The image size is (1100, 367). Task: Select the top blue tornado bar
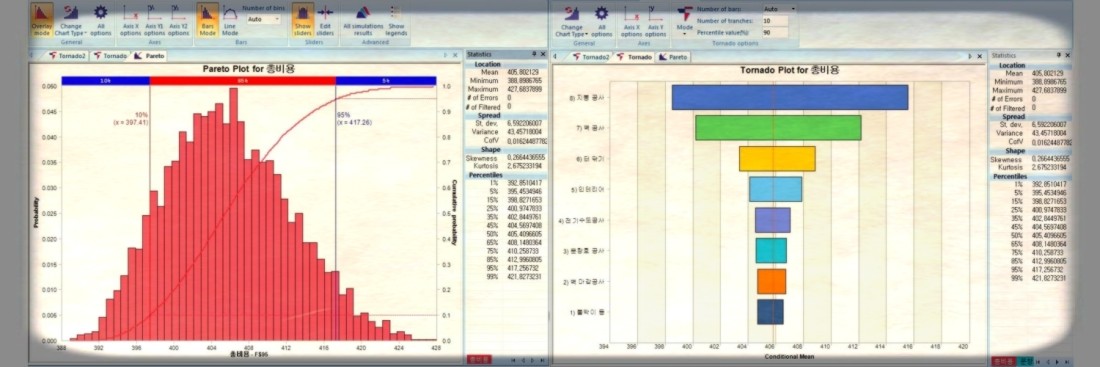point(790,98)
